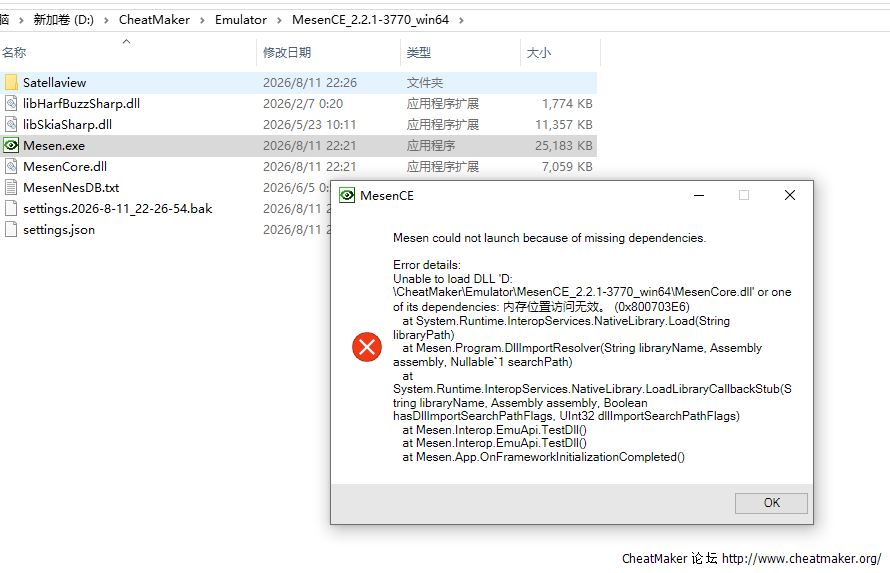890x573 pixels.
Task: Click the settings.json file icon
Action: [x=11, y=229]
